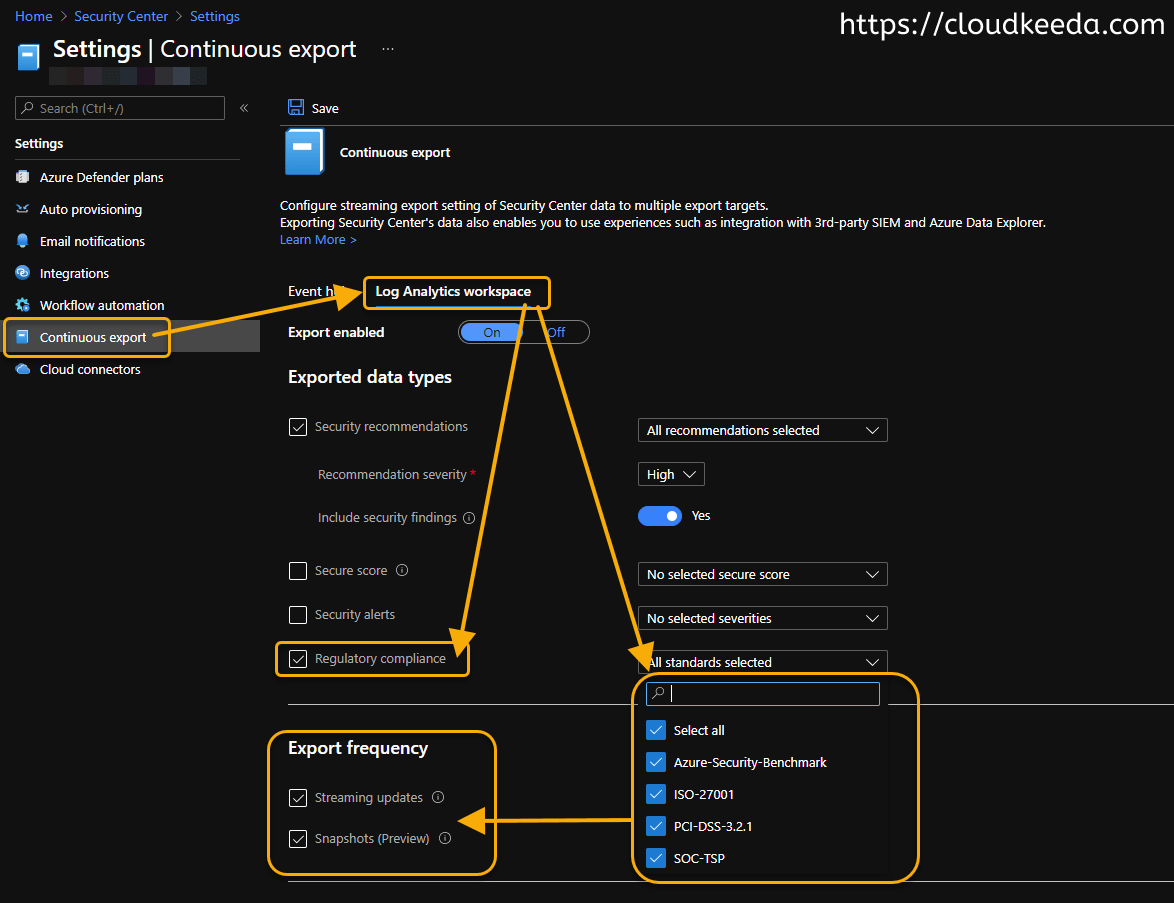
Task: Click the Email notifications bell icon
Action: coord(22,240)
